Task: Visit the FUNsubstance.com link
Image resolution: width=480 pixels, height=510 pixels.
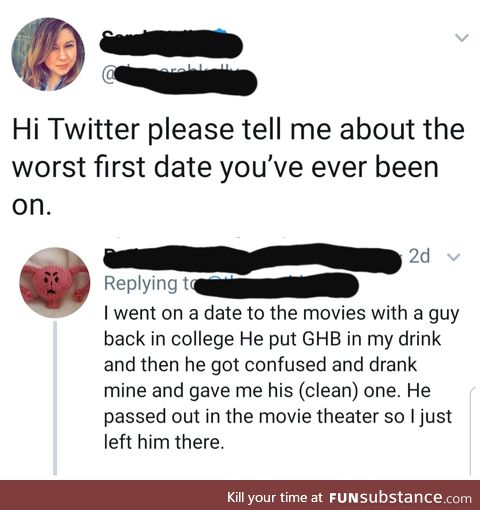Action: (x=400, y=498)
